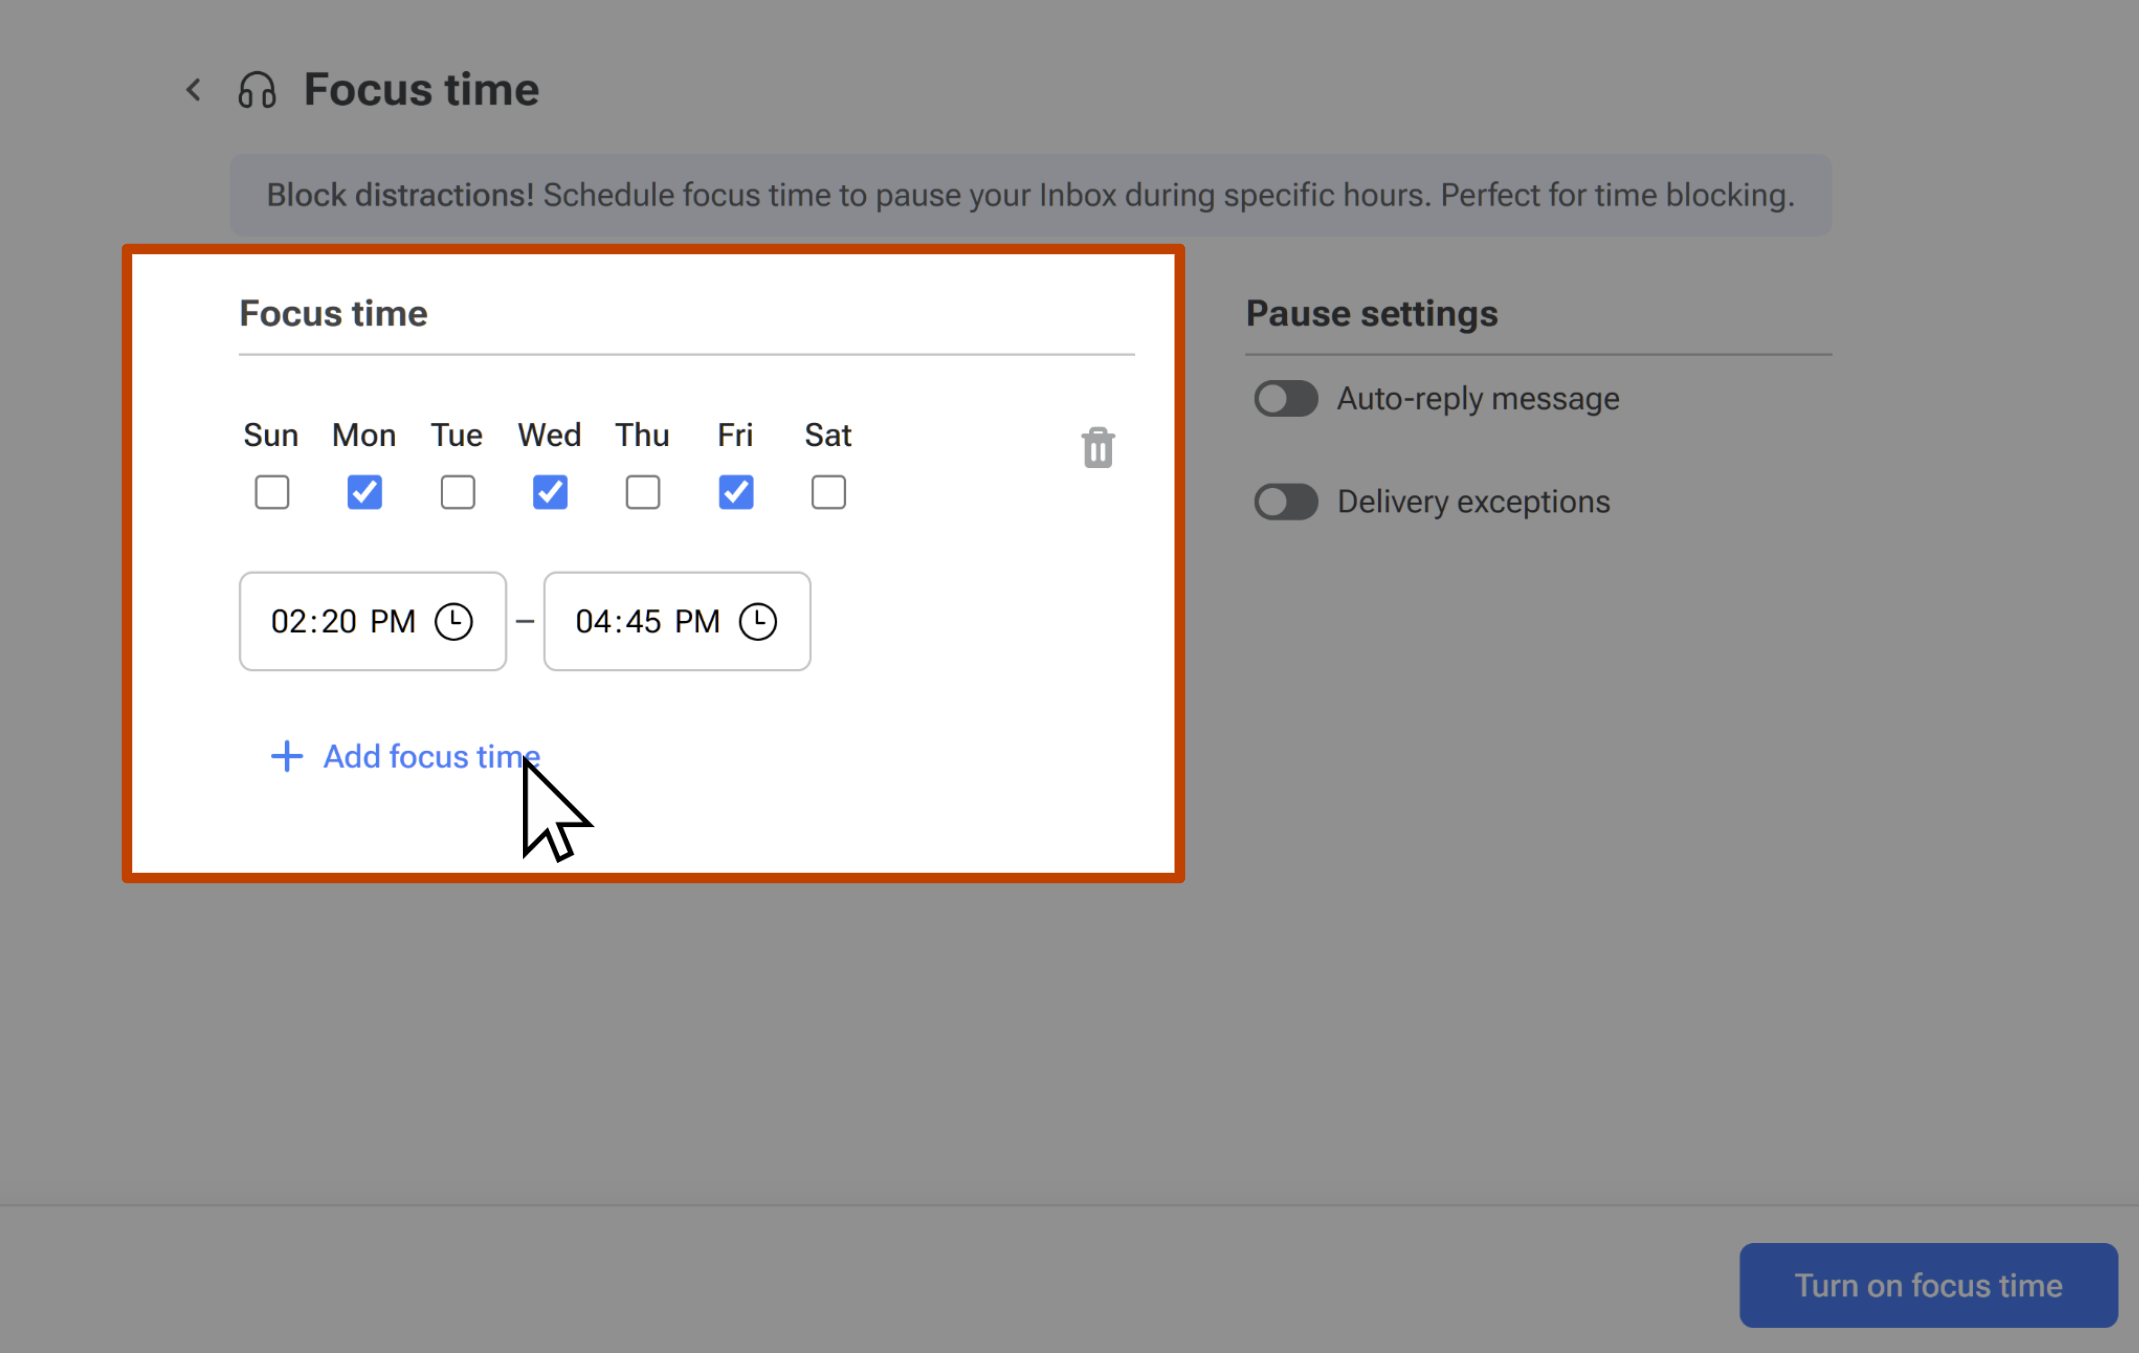Toggle on the Auto-reply message switch
This screenshot has height=1353, width=2139.
1285,398
